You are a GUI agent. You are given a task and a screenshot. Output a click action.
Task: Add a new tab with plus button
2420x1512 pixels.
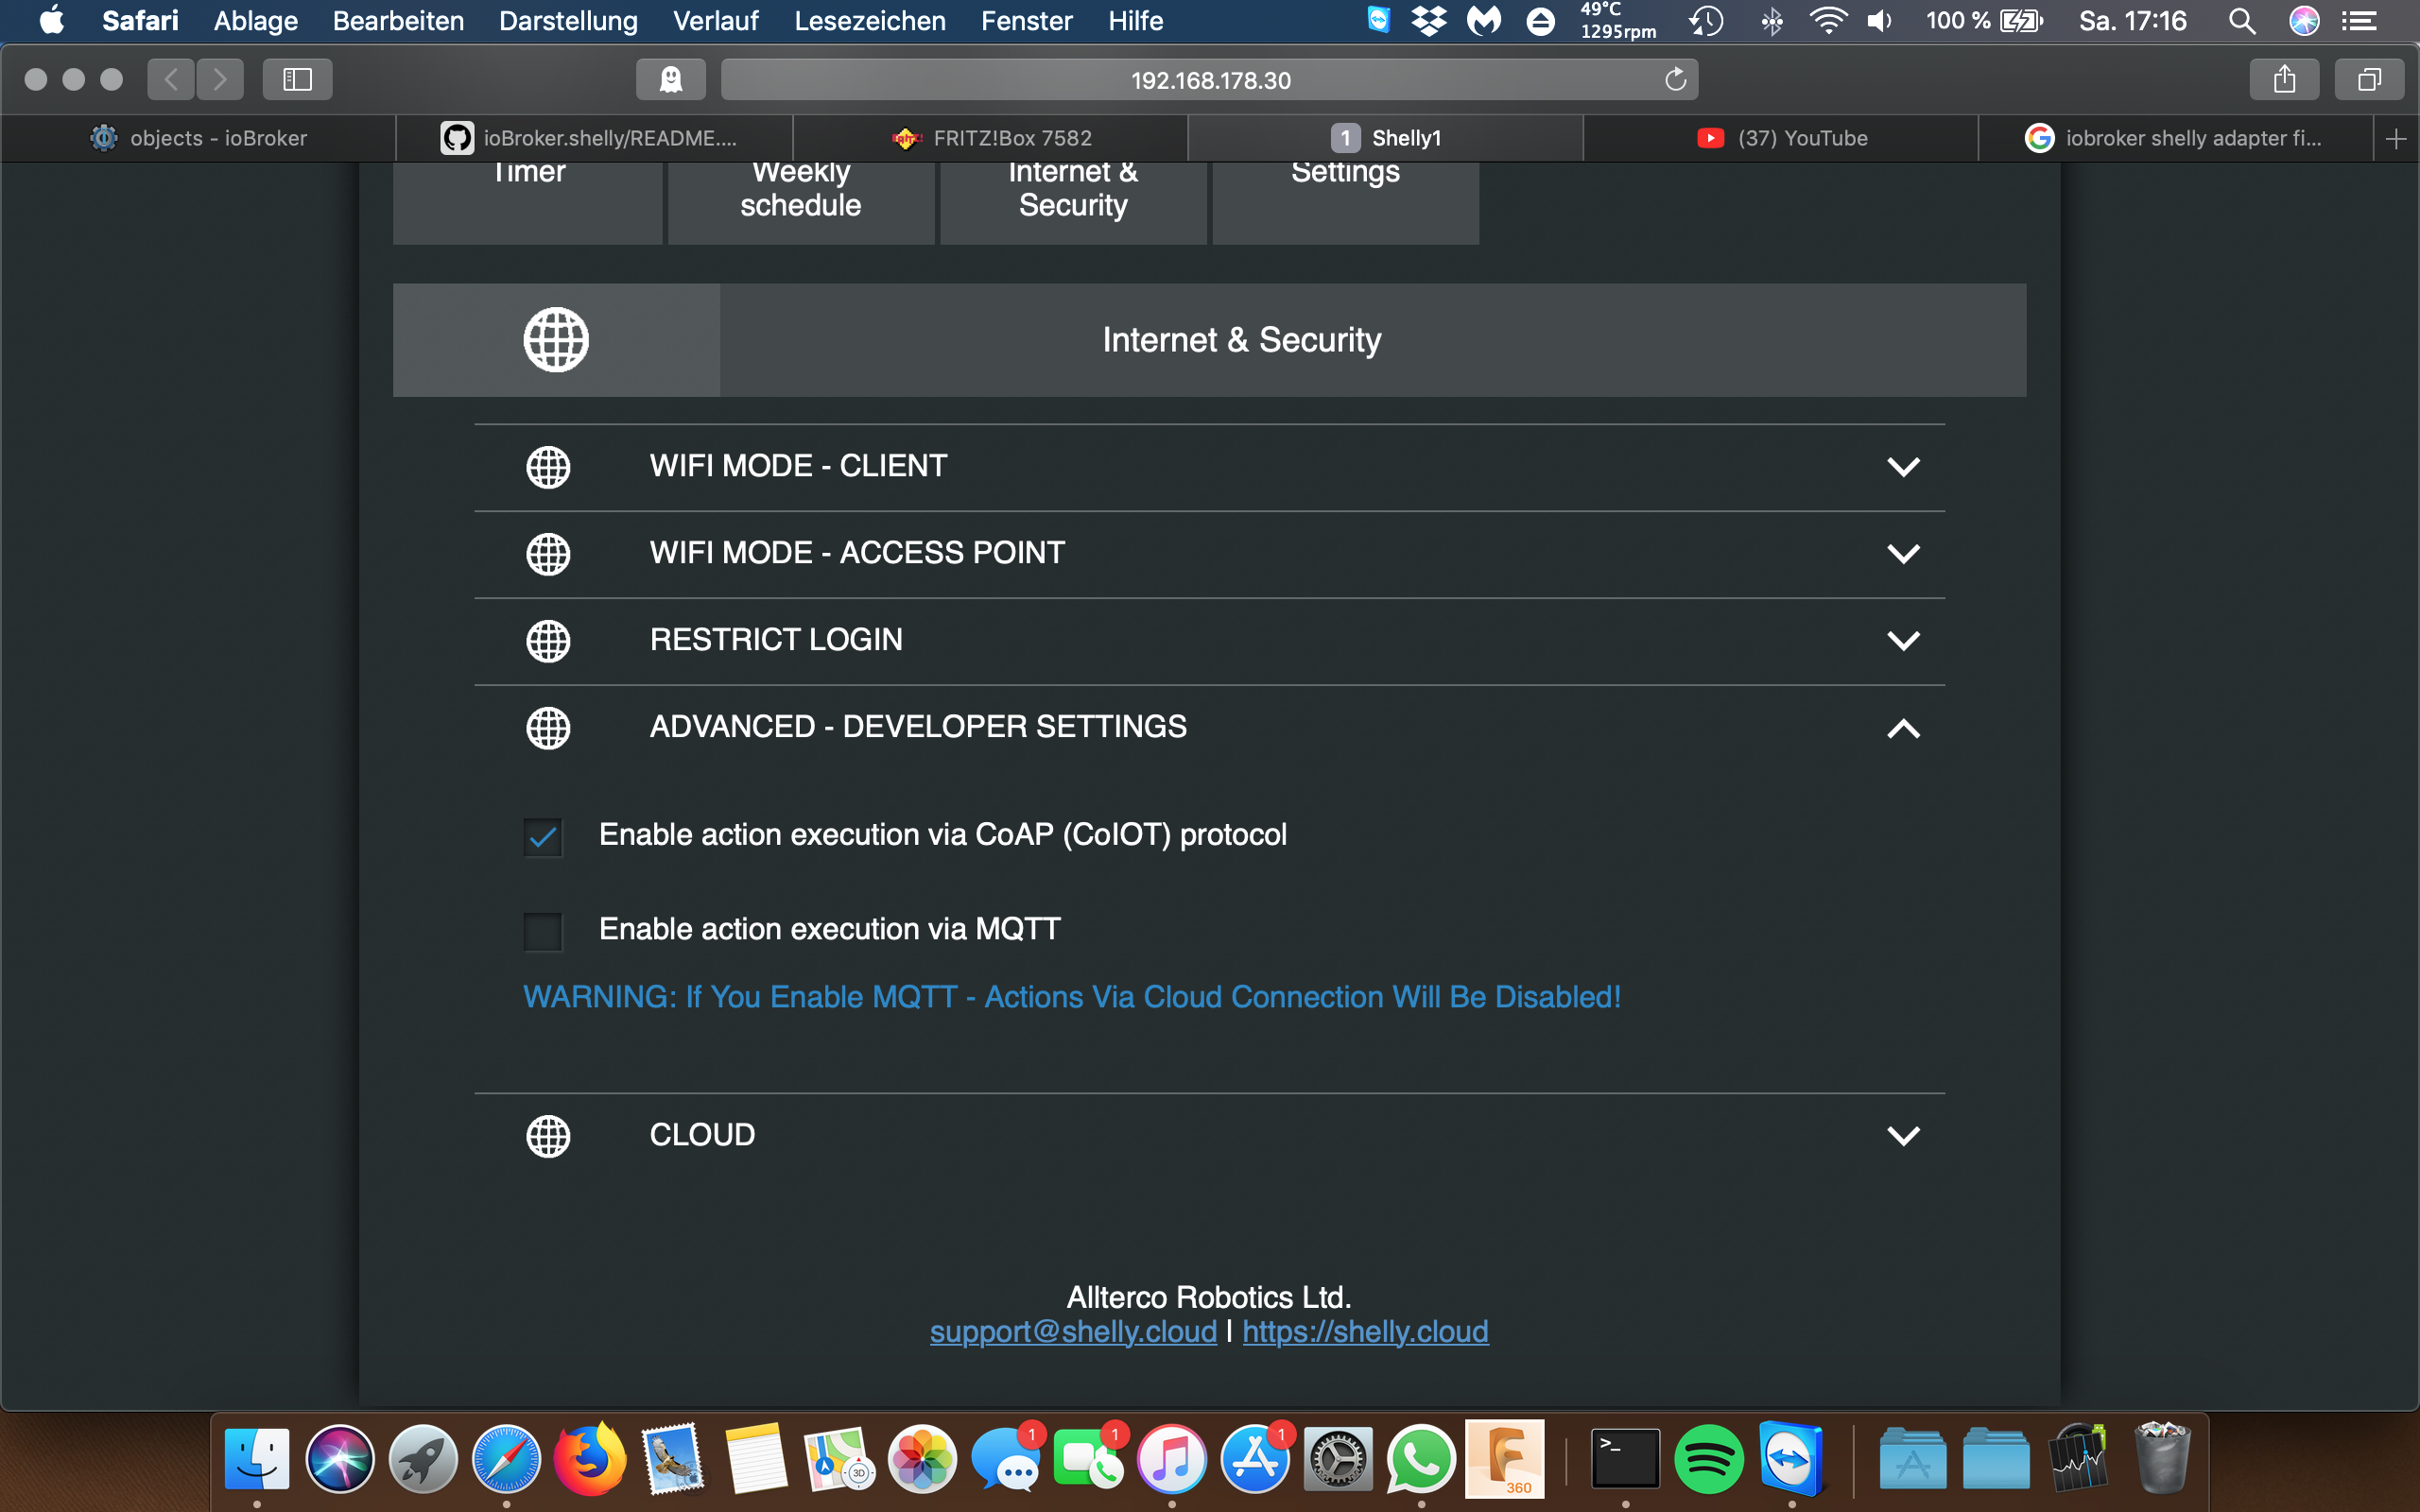(2395, 138)
